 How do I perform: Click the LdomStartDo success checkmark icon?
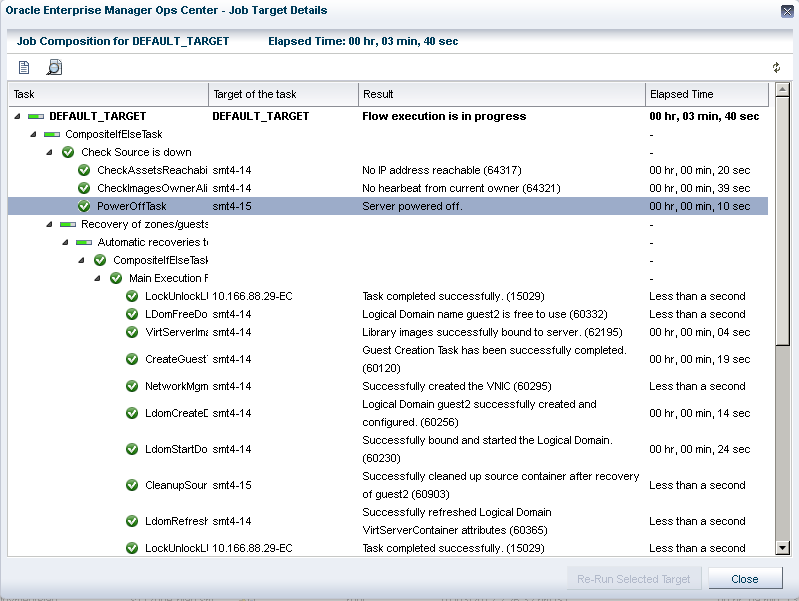click(132, 449)
